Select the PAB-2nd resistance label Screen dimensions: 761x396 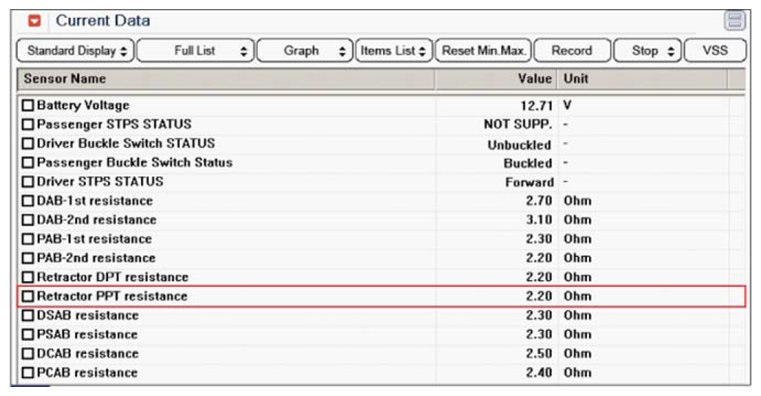(96, 258)
